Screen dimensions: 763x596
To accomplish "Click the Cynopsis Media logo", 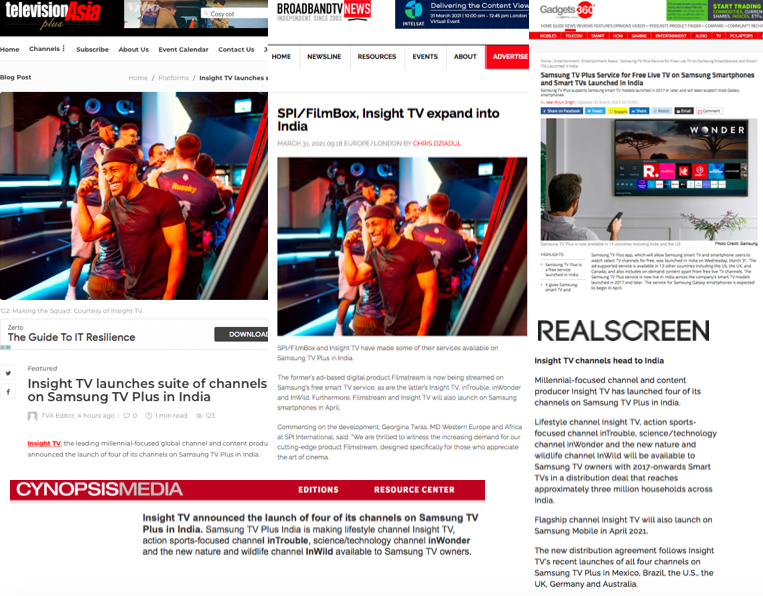I will (x=99, y=489).
